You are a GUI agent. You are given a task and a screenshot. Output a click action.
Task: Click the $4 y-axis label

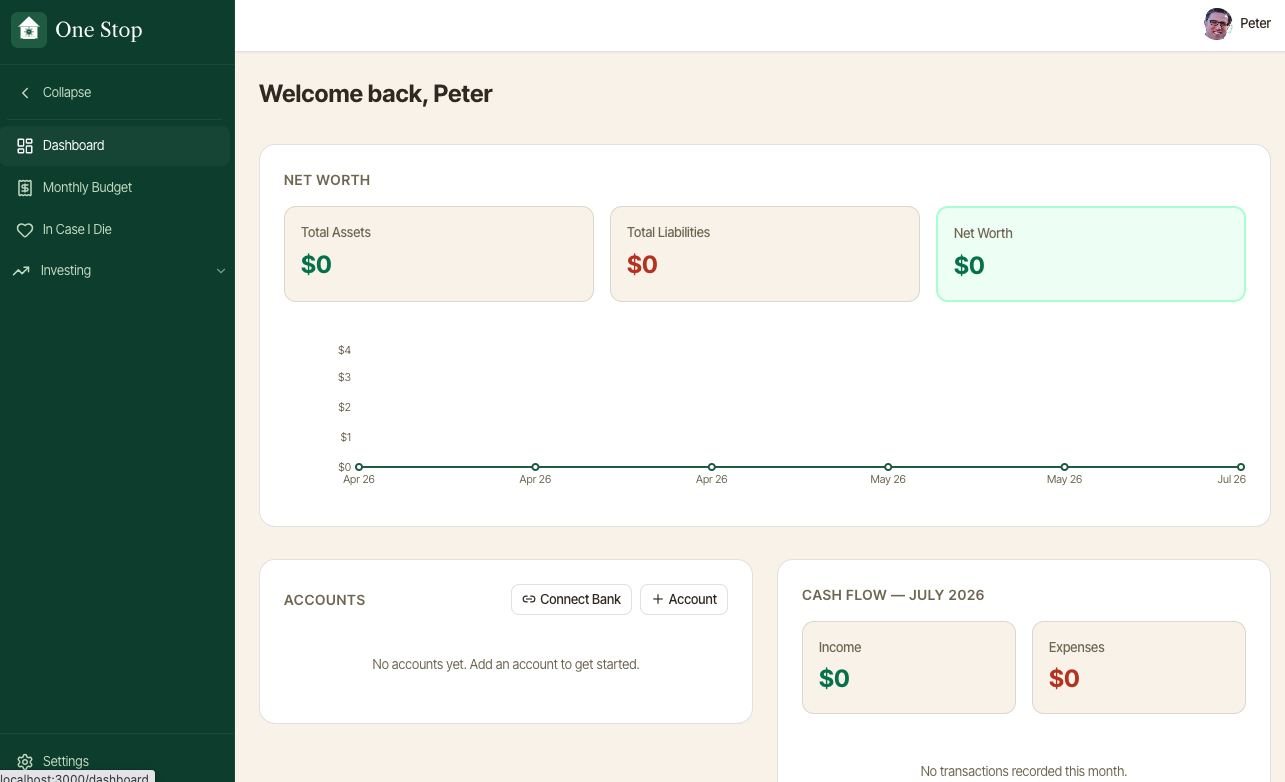(x=345, y=350)
